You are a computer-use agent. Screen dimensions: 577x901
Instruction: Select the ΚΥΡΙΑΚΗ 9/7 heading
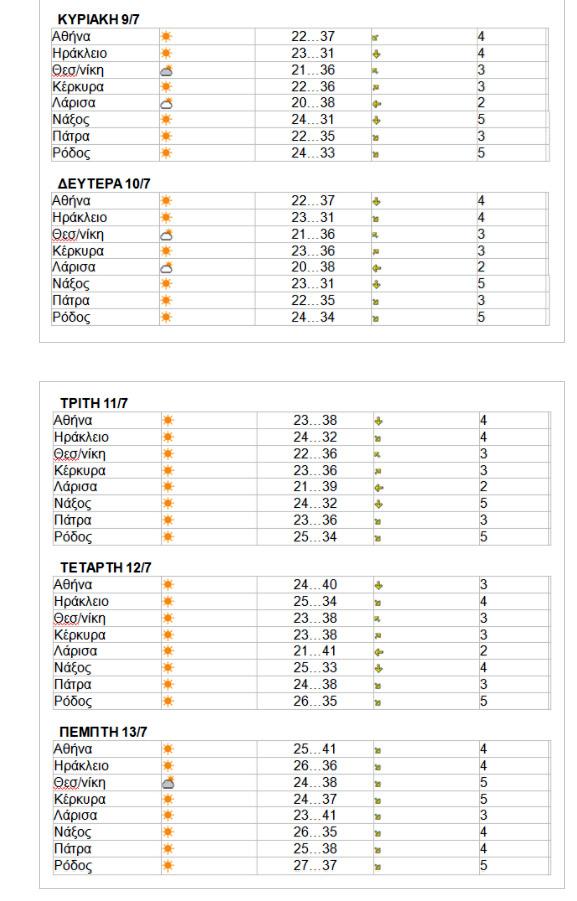tap(98, 20)
